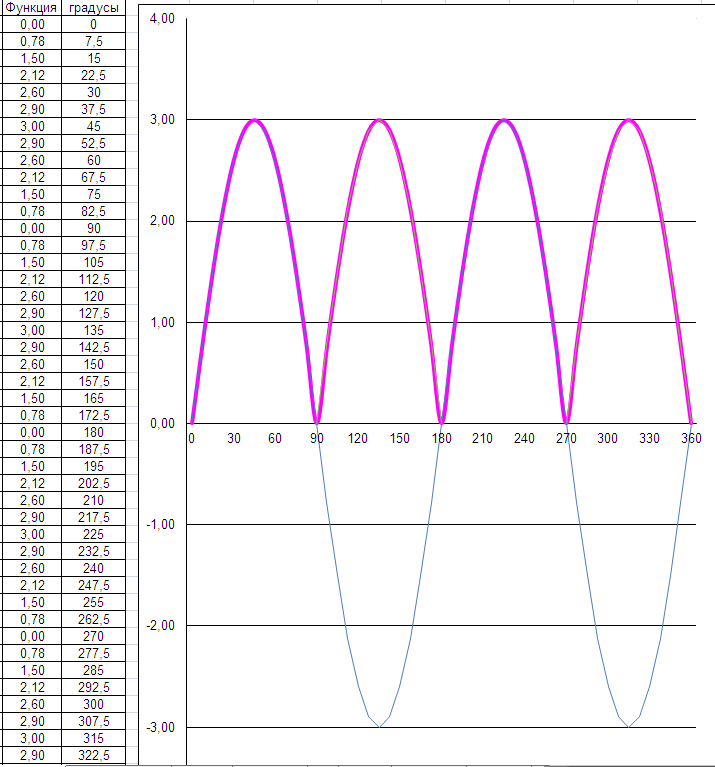This screenshot has height=767, width=715.
Task: Click the cell containing 247,5
Action: click(93, 586)
